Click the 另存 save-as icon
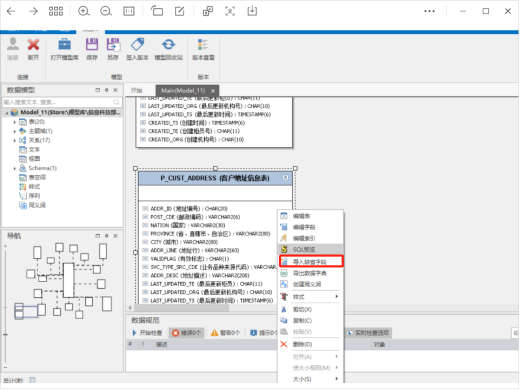 coord(113,44)
